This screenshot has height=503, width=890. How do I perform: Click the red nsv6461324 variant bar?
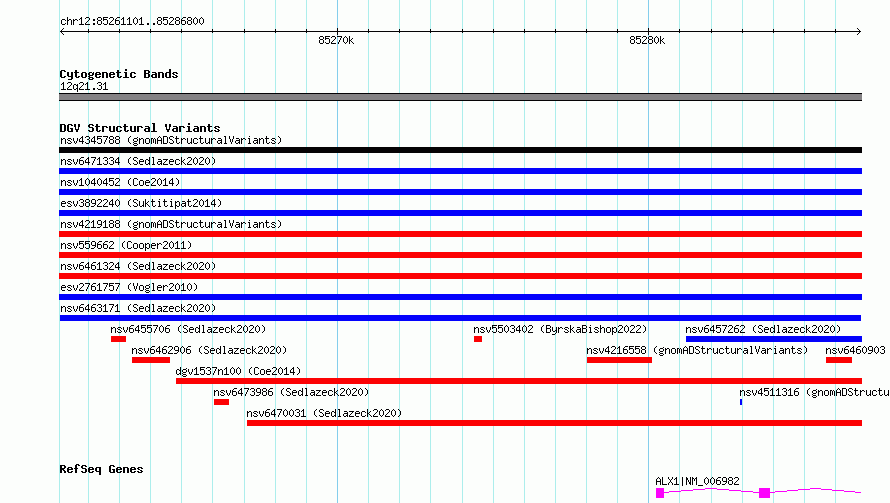click(x=460, y=276)
